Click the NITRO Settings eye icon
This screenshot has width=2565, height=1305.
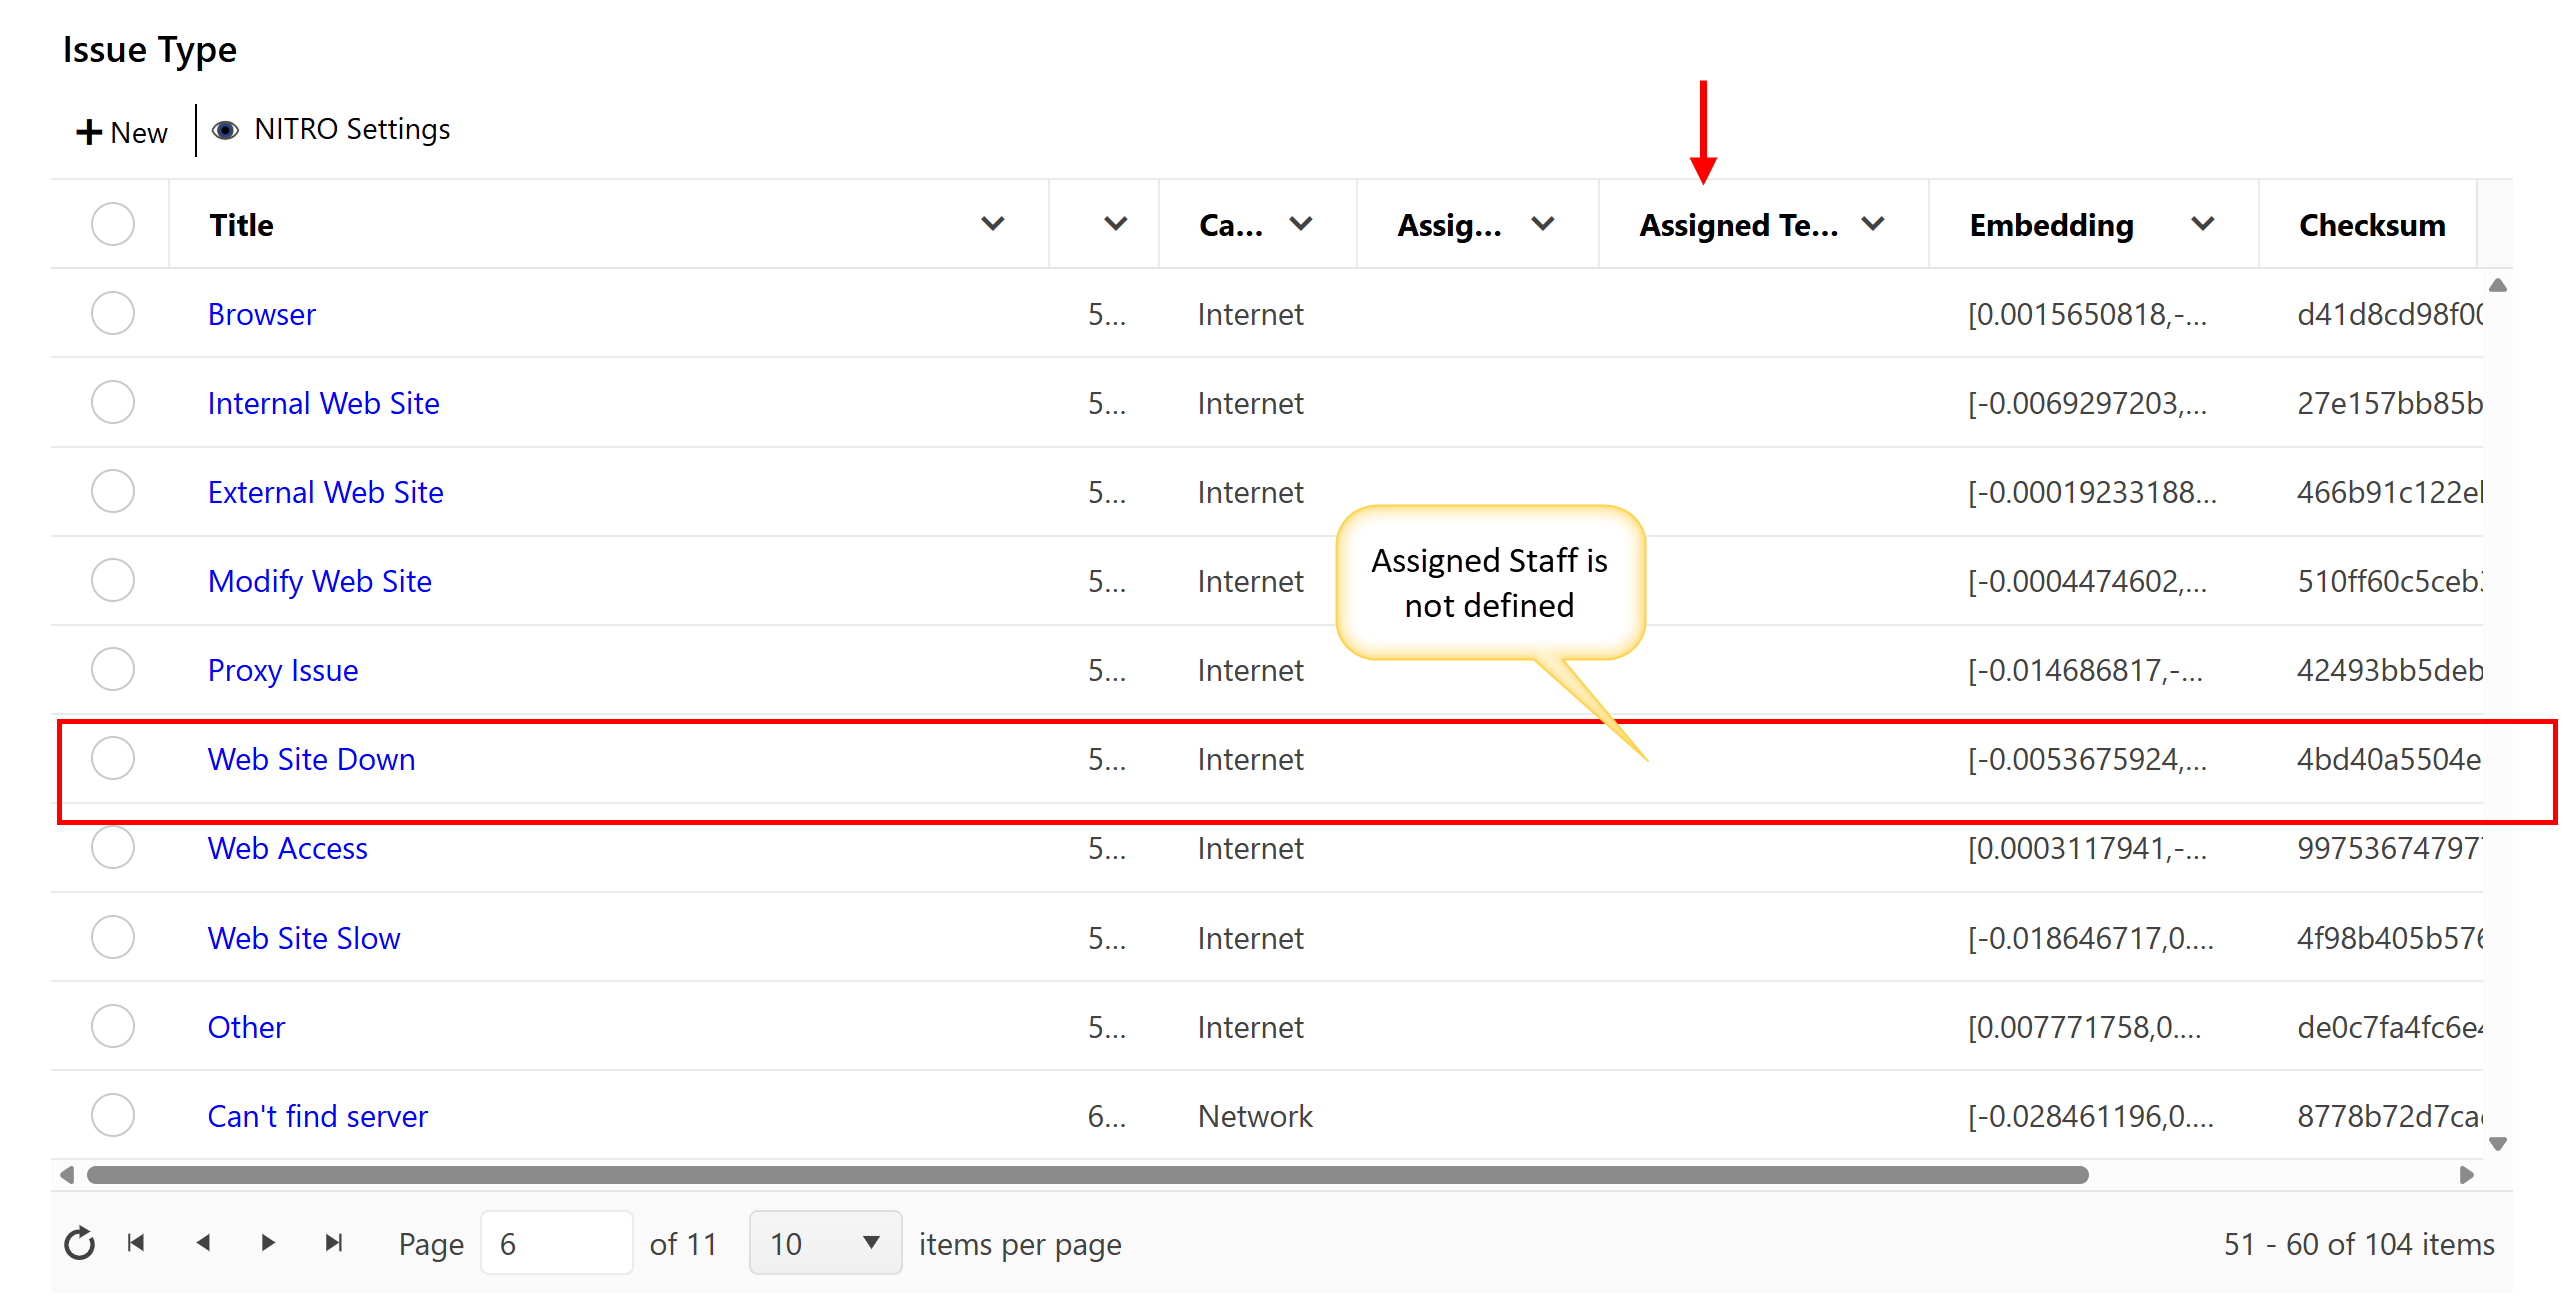226,130
